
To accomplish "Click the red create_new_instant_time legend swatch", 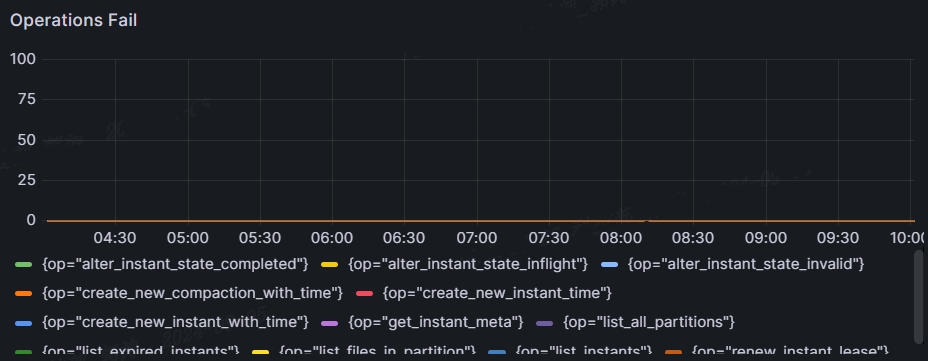I will pos(365,293).
